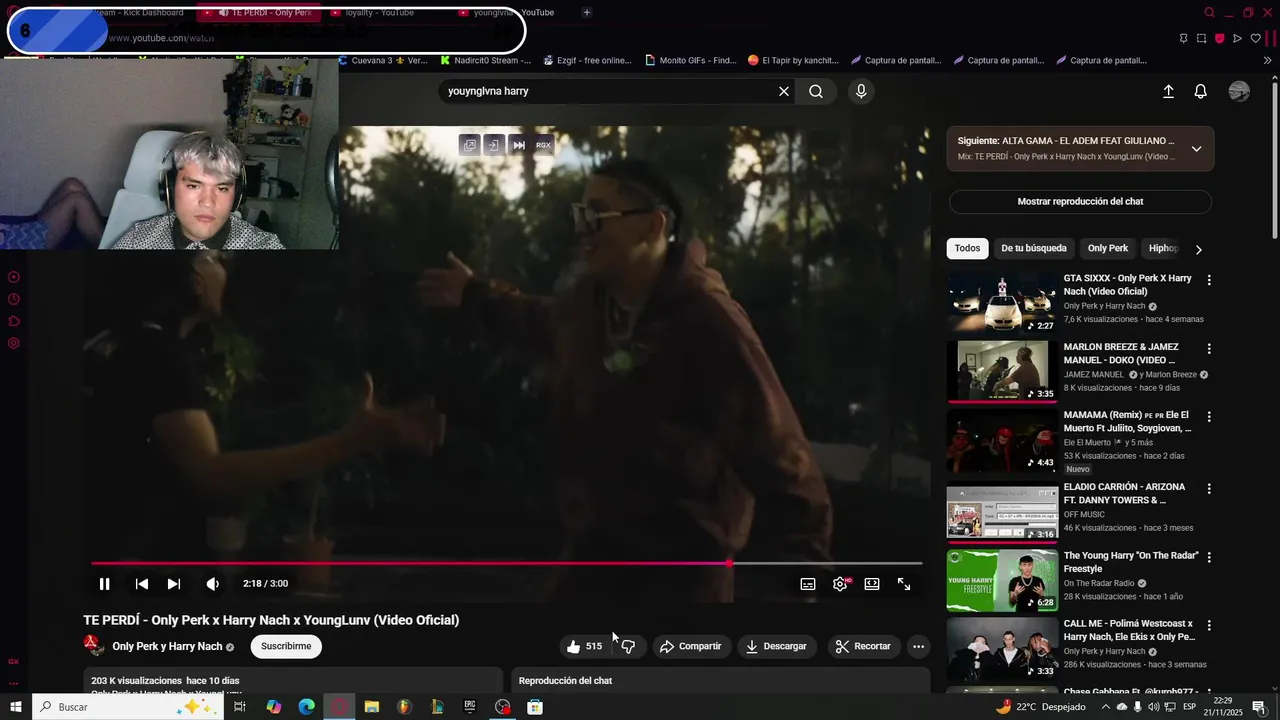Viewport: 1280px width, 720px height.
Task: Select the Only Perk filter chip
Action: 1108,248
